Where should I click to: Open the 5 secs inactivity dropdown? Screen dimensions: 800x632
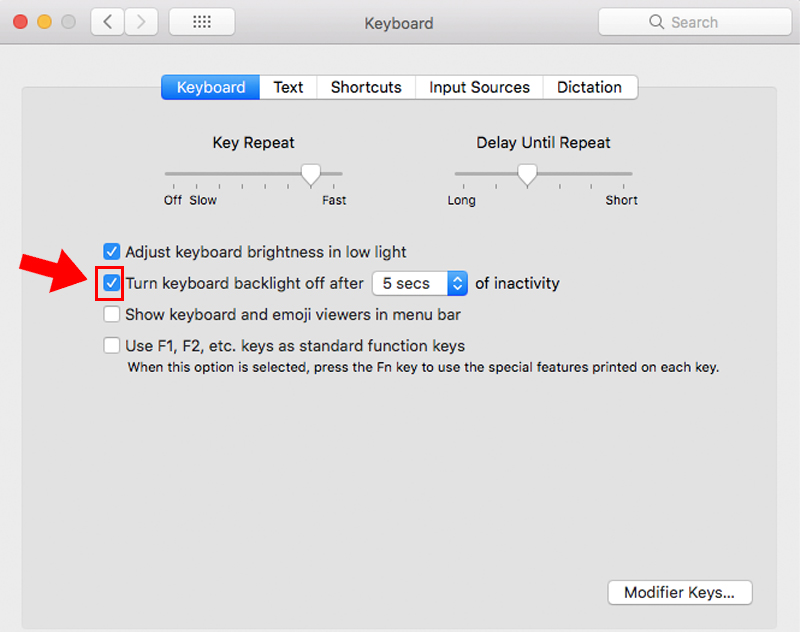pyautogui.click(x=419, y=283)
